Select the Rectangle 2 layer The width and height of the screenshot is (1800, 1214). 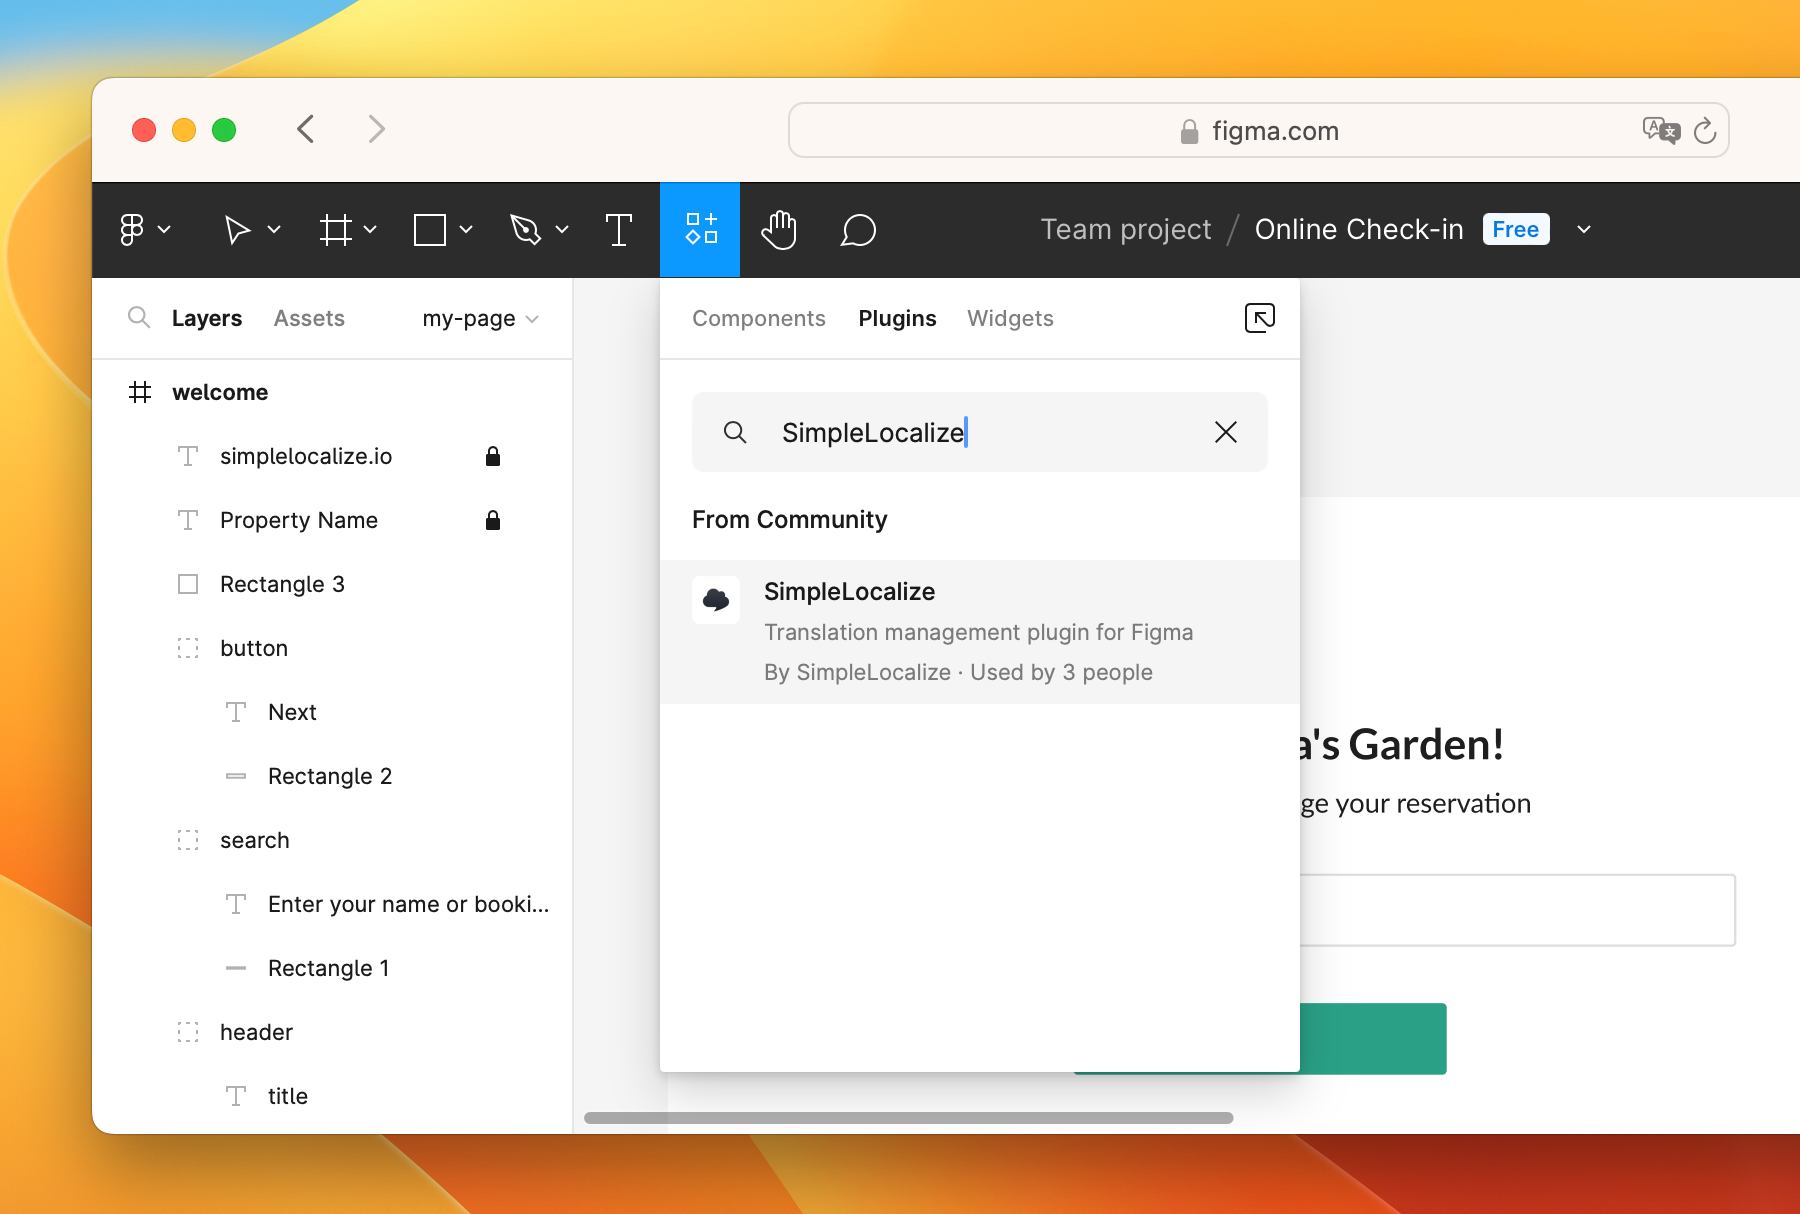tap(330, 776)
